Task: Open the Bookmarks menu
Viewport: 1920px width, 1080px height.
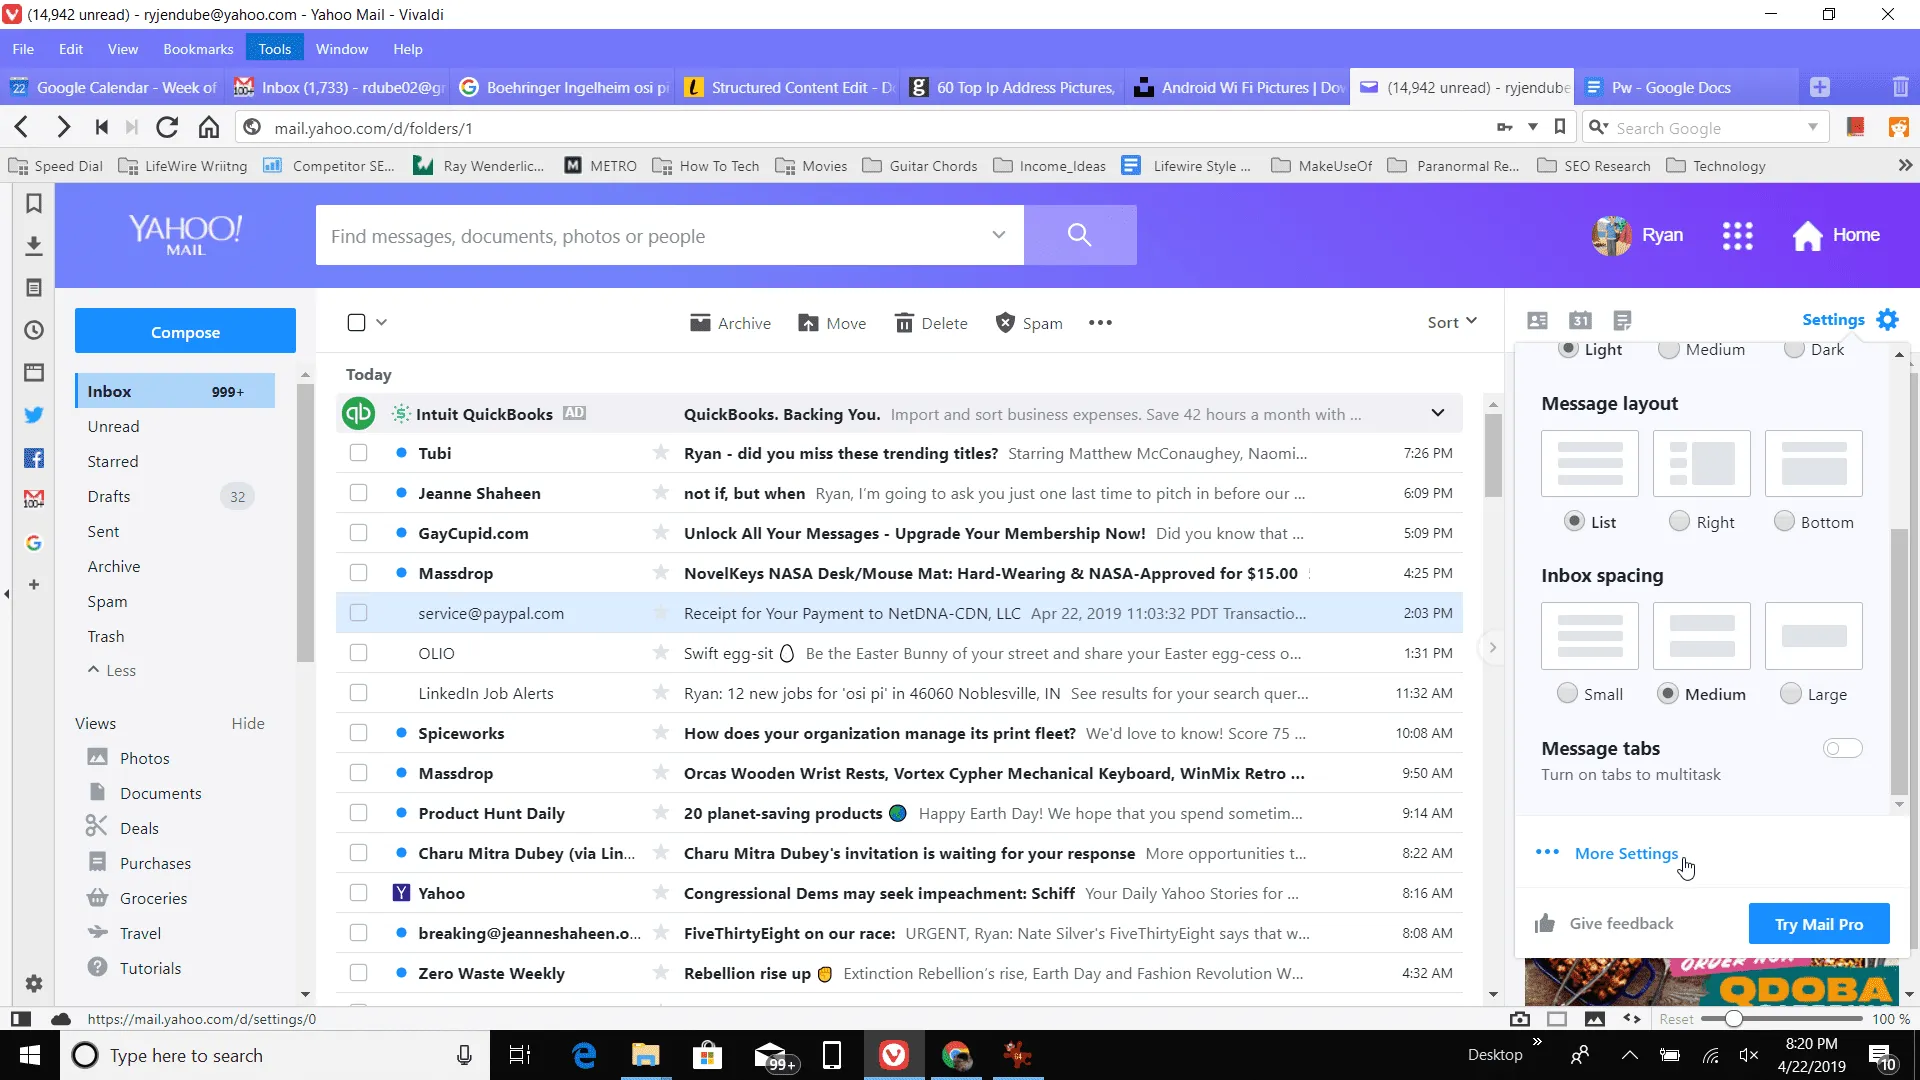Action: click(198, 49)
